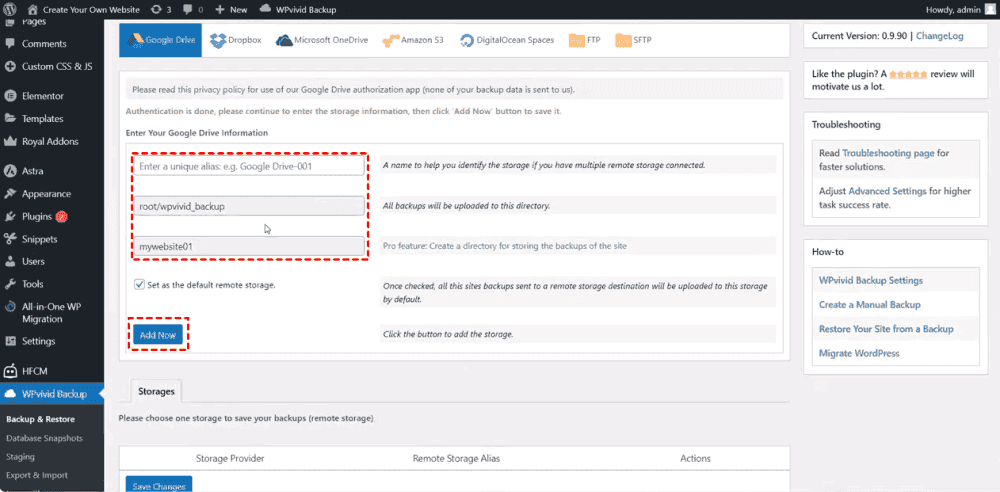Open Comments in the sidebar
This screenshot has height=492, width=1000.
click(x=44, y=44)
